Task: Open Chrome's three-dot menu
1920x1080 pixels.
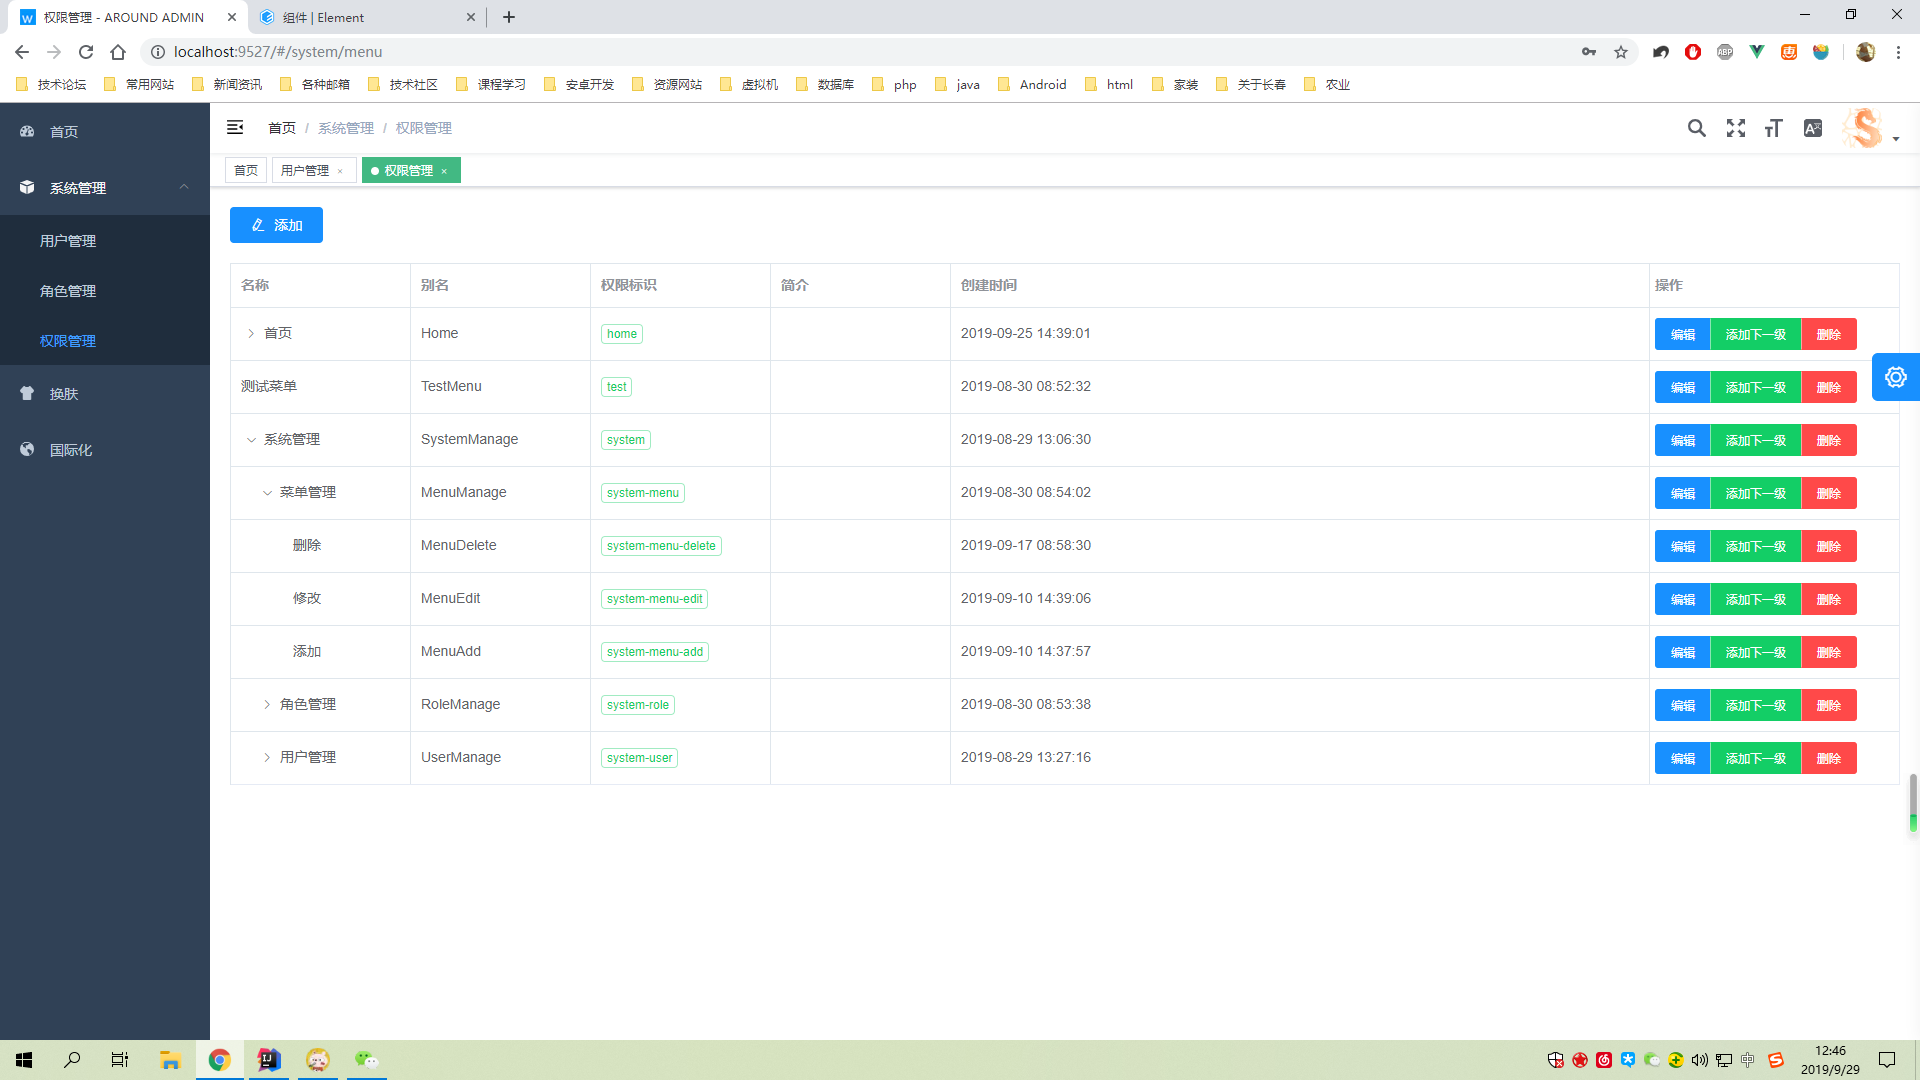Action: click(x=1898, y=52)
